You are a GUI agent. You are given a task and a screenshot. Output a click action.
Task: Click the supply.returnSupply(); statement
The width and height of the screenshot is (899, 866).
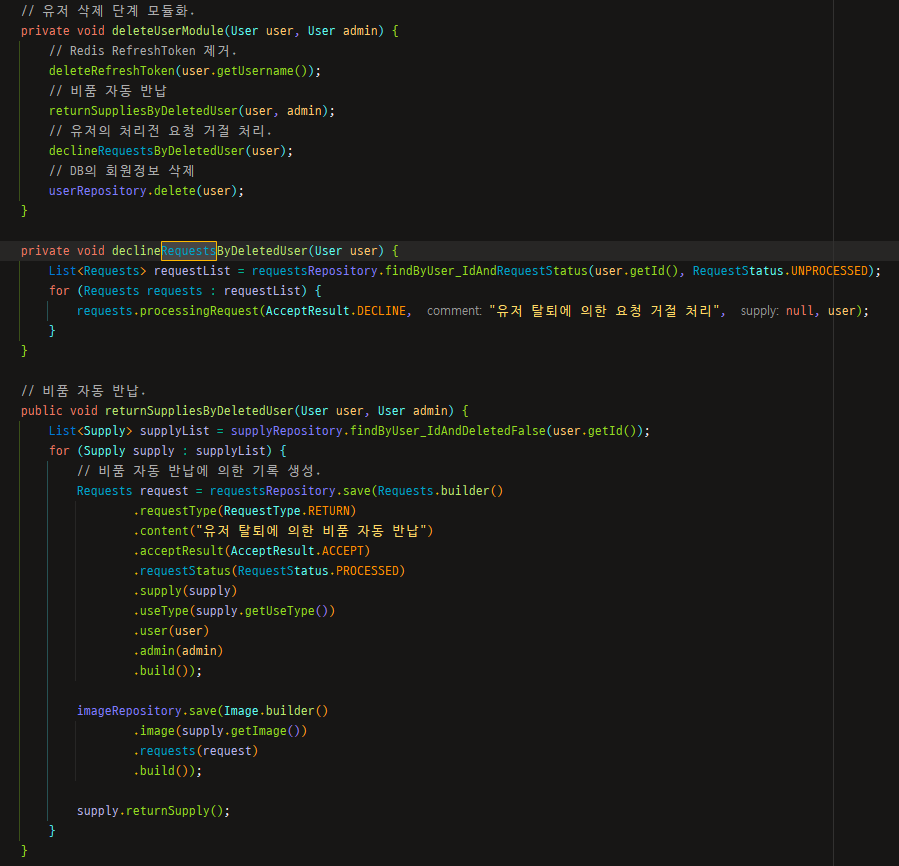point(153,811)
